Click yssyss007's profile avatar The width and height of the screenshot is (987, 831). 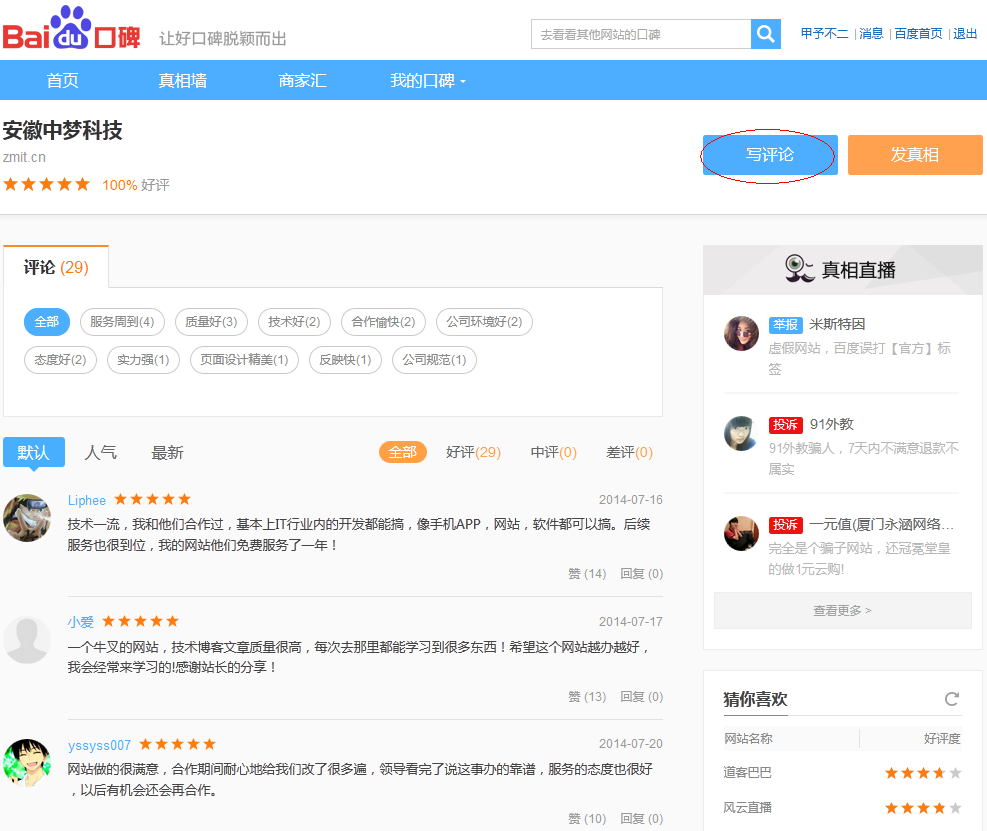click(27, 763)
